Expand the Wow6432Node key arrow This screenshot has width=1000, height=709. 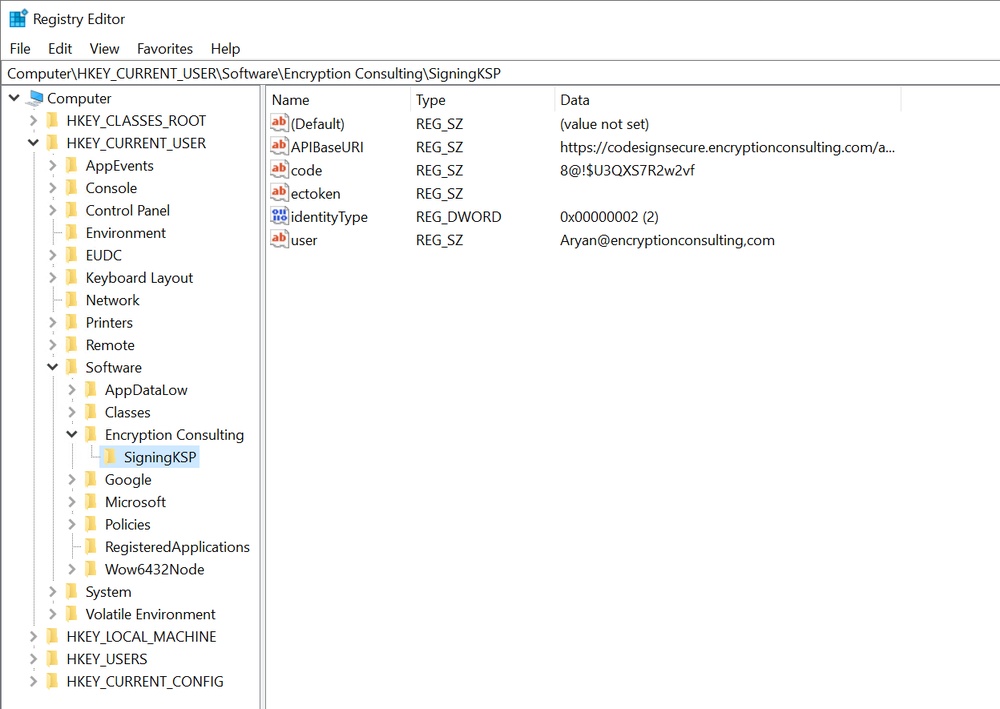click(x=71, y=569)
